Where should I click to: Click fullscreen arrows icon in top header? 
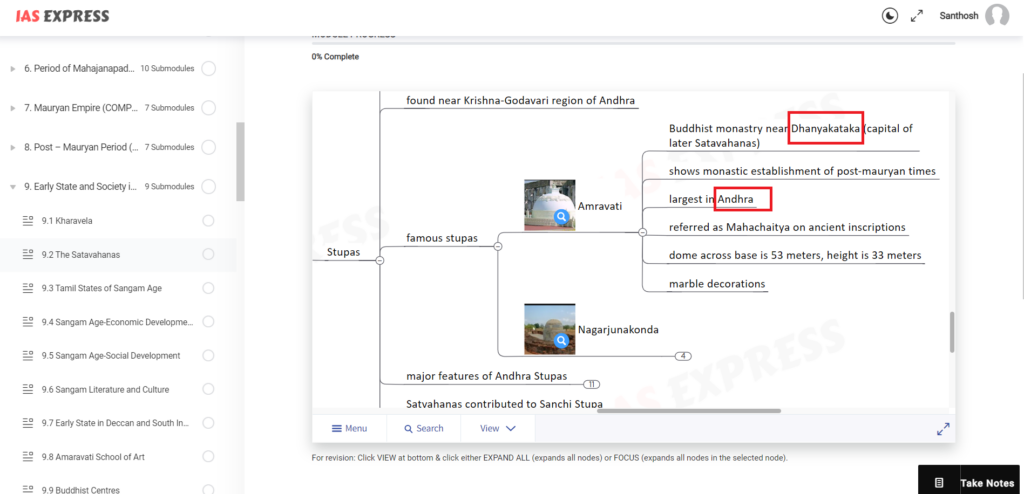pyautogui.click(x=917, y=16)
